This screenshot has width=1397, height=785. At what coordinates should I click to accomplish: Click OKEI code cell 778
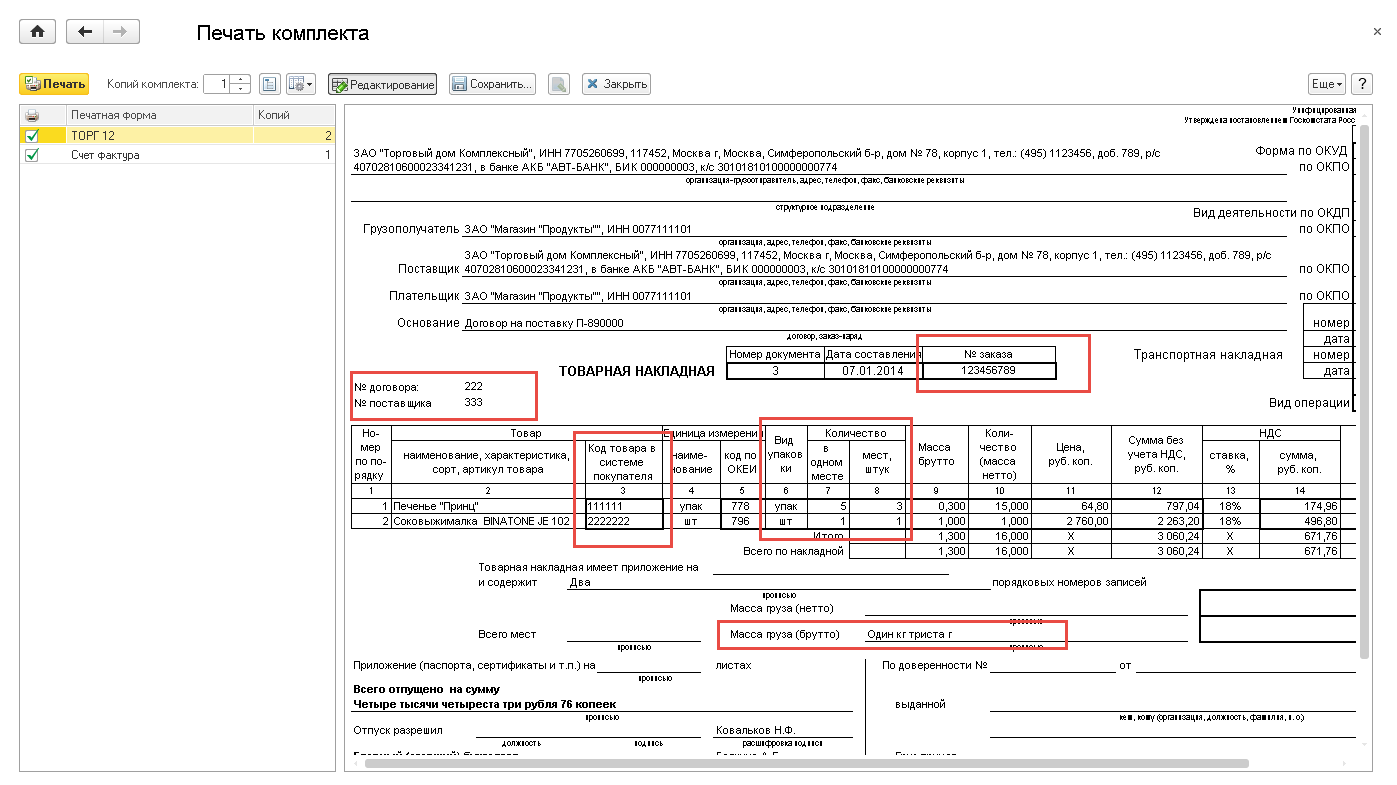point(741,506)
